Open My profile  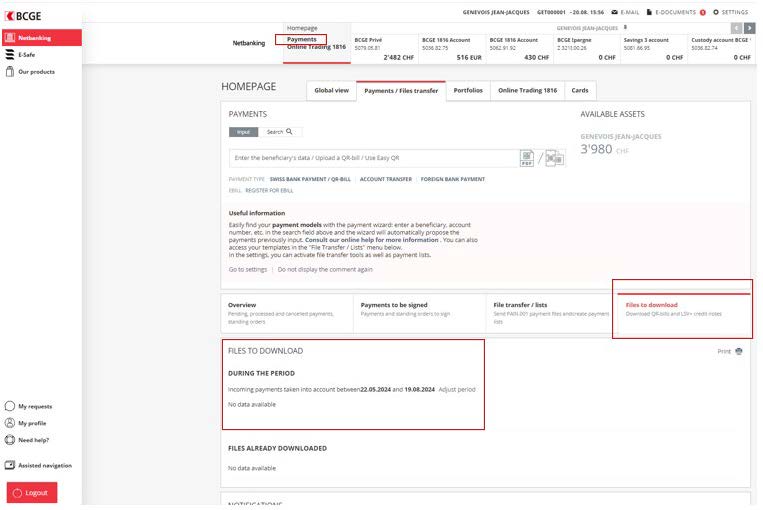coord(32,423)
